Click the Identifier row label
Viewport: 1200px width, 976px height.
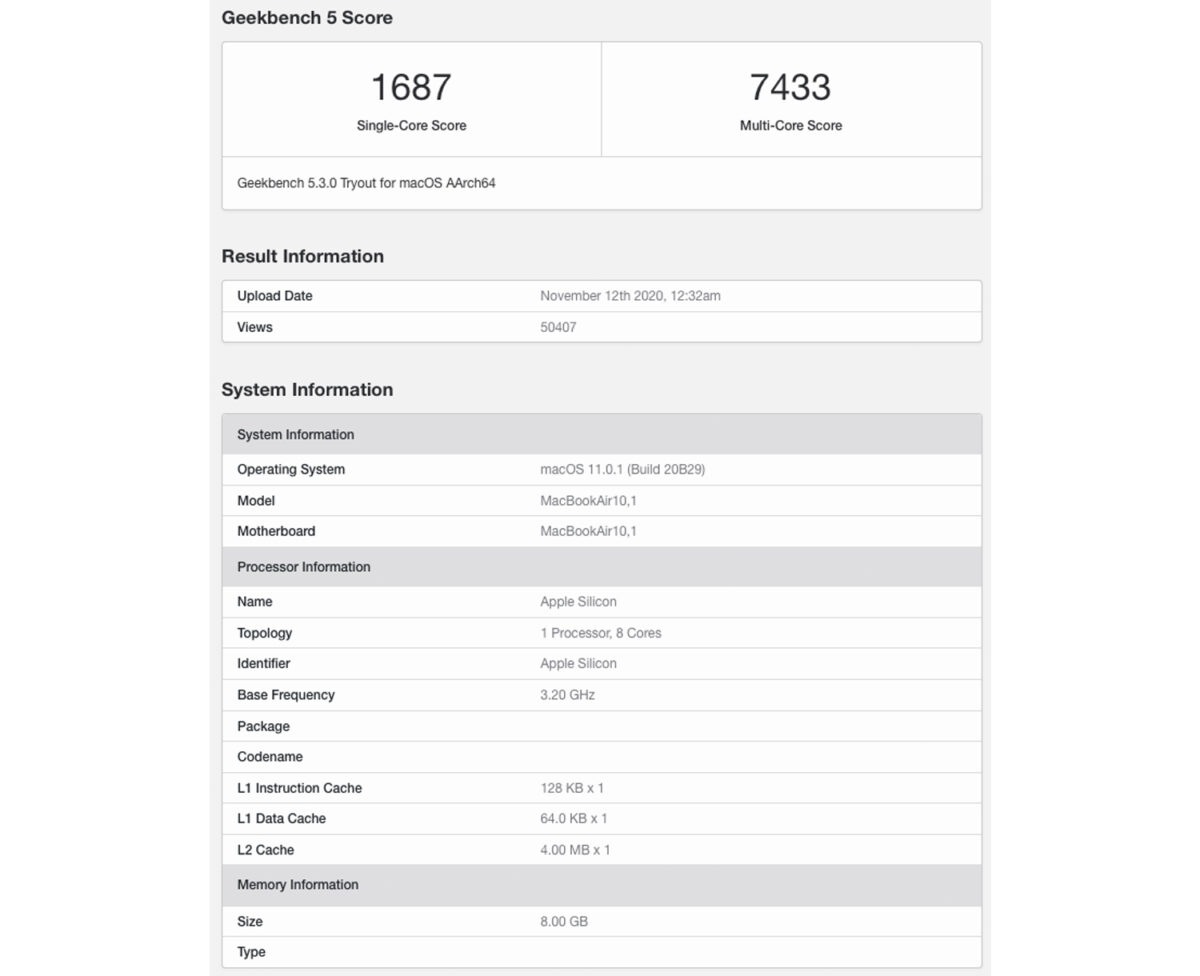(x=264, y=664)
